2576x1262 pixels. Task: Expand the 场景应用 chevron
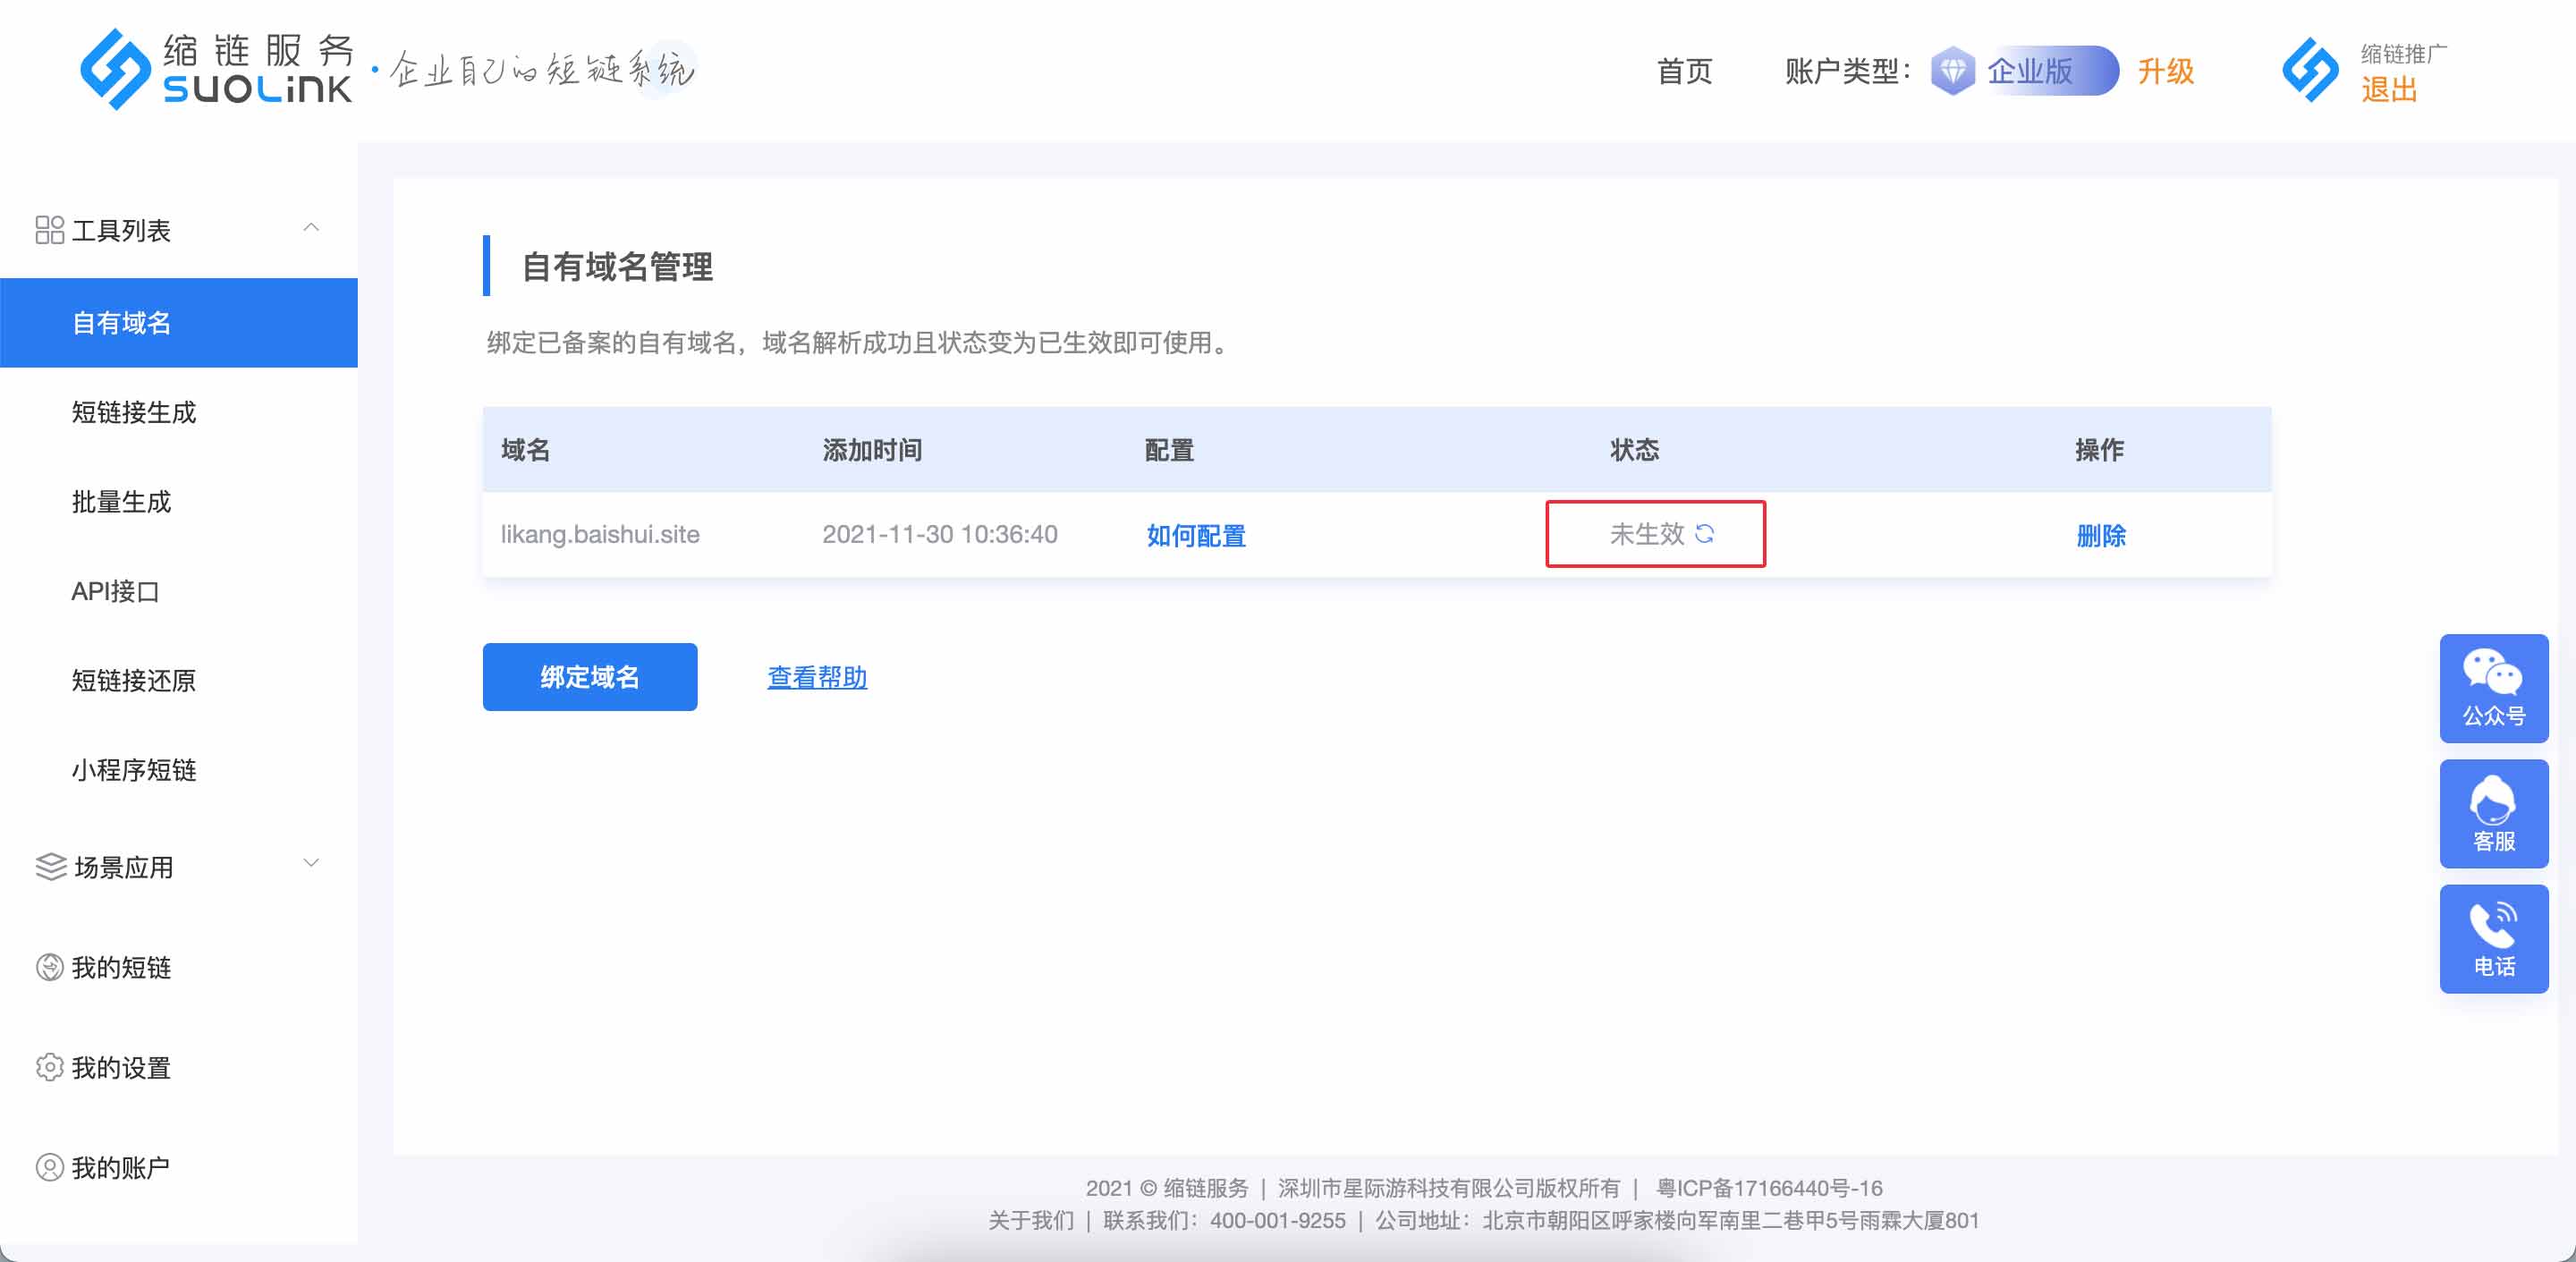tap(311, 862)
